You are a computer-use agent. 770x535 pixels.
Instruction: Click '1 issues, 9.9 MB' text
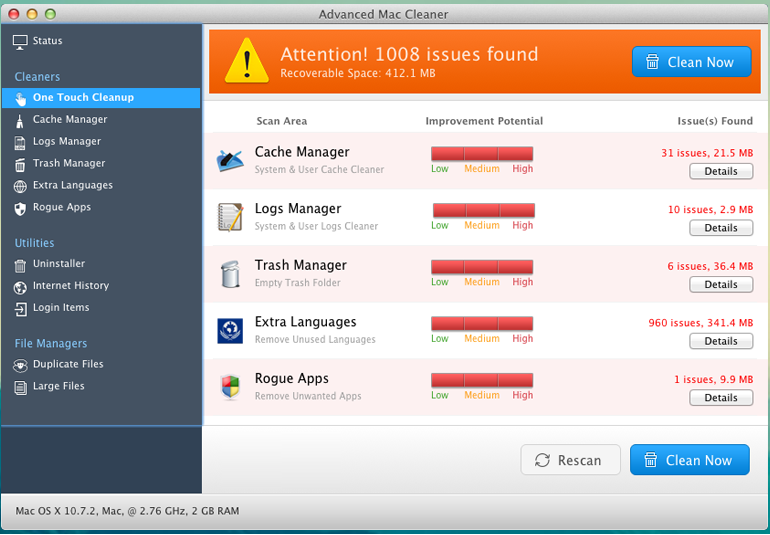[x=714, y=379]
